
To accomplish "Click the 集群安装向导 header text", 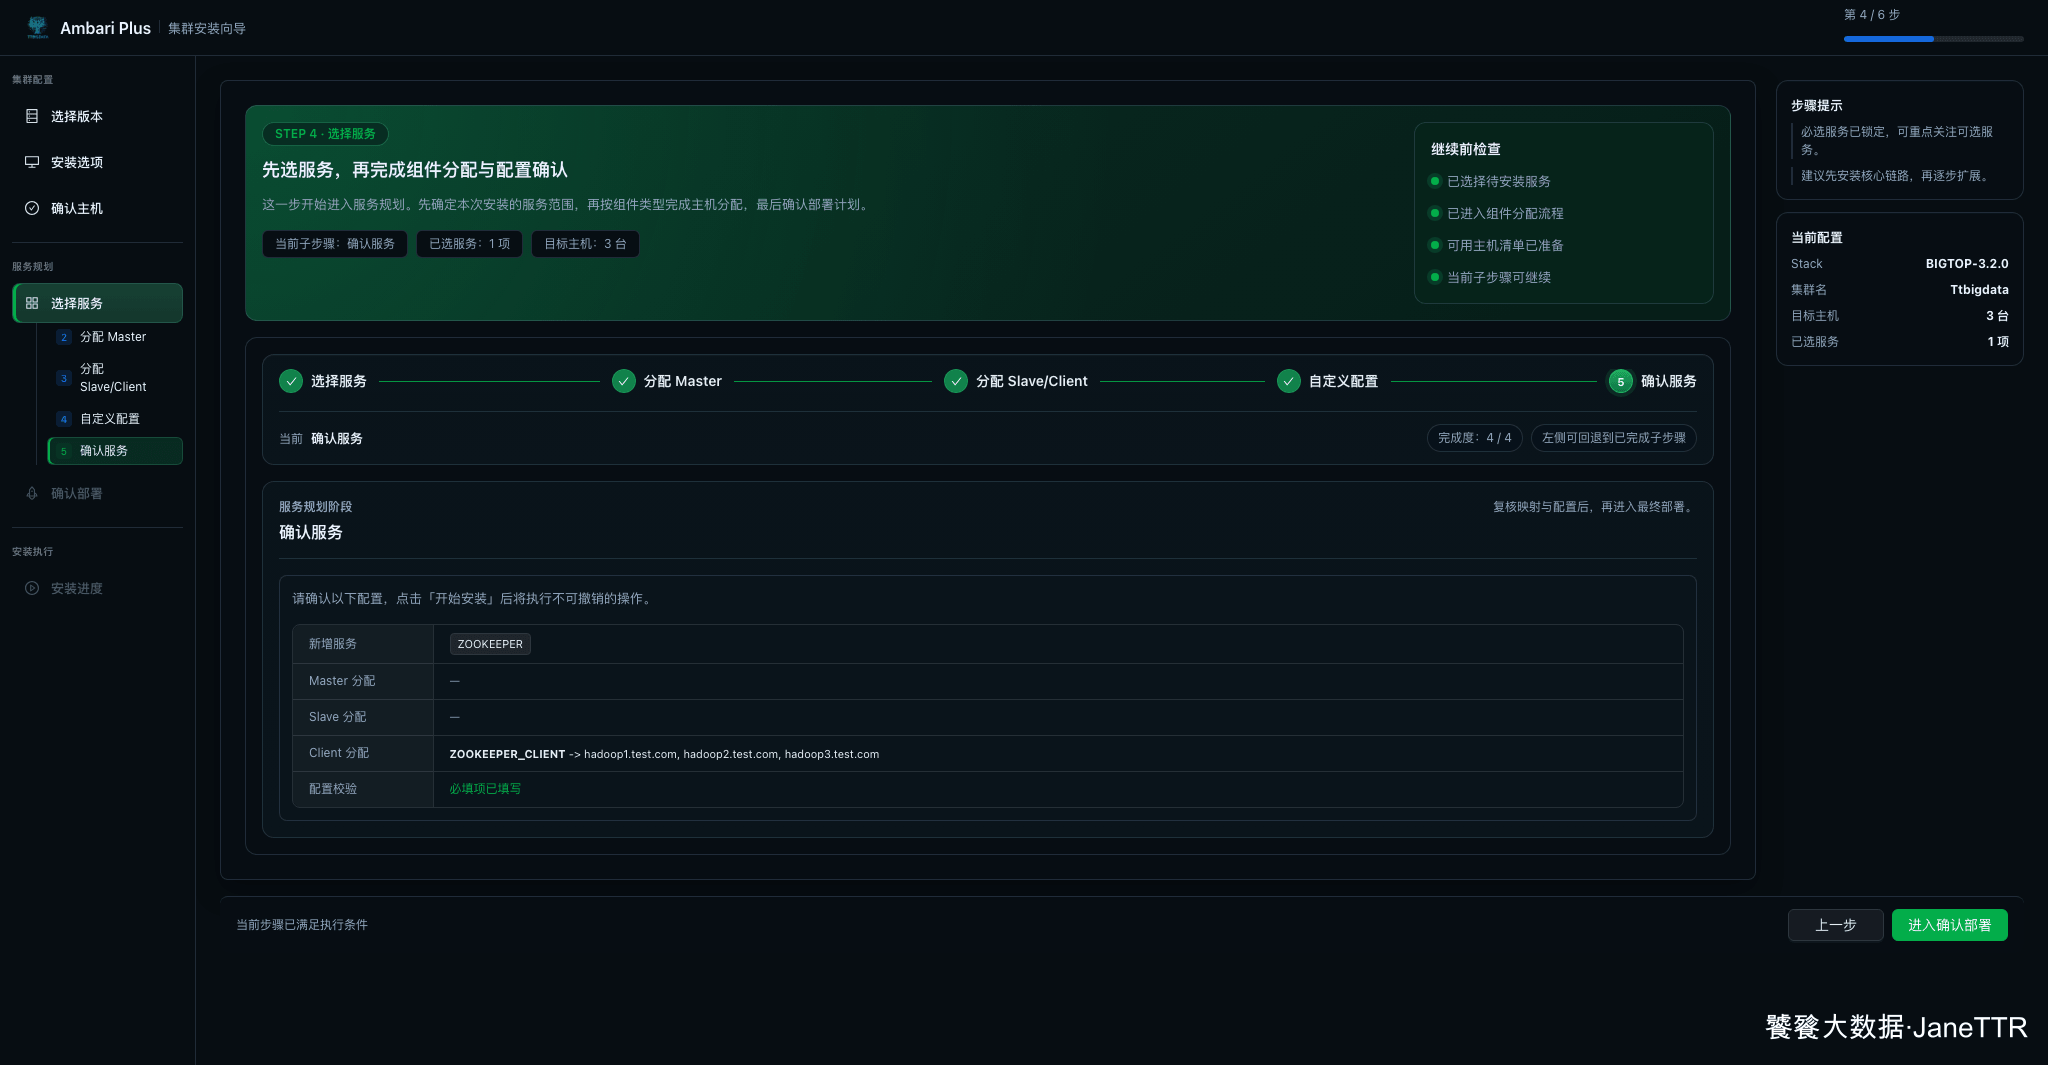I will 207,28.
